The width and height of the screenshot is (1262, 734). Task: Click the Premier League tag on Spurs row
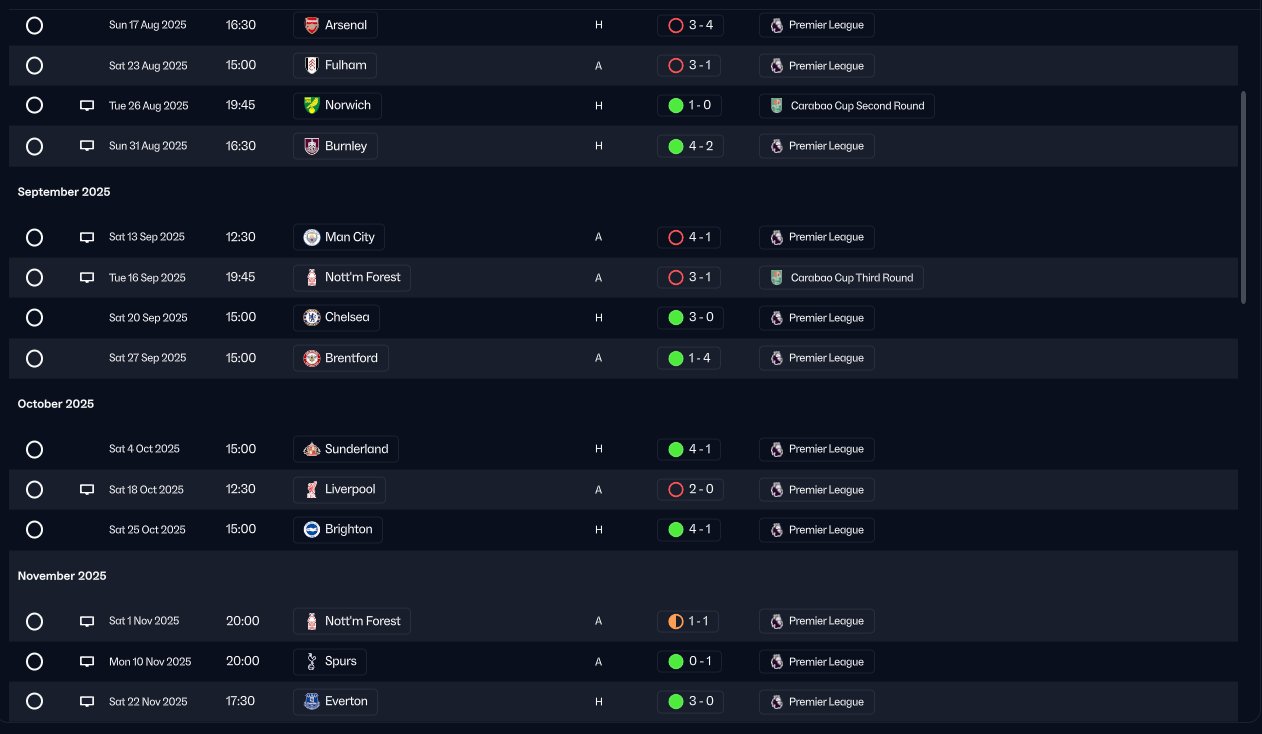pos(826,662)
